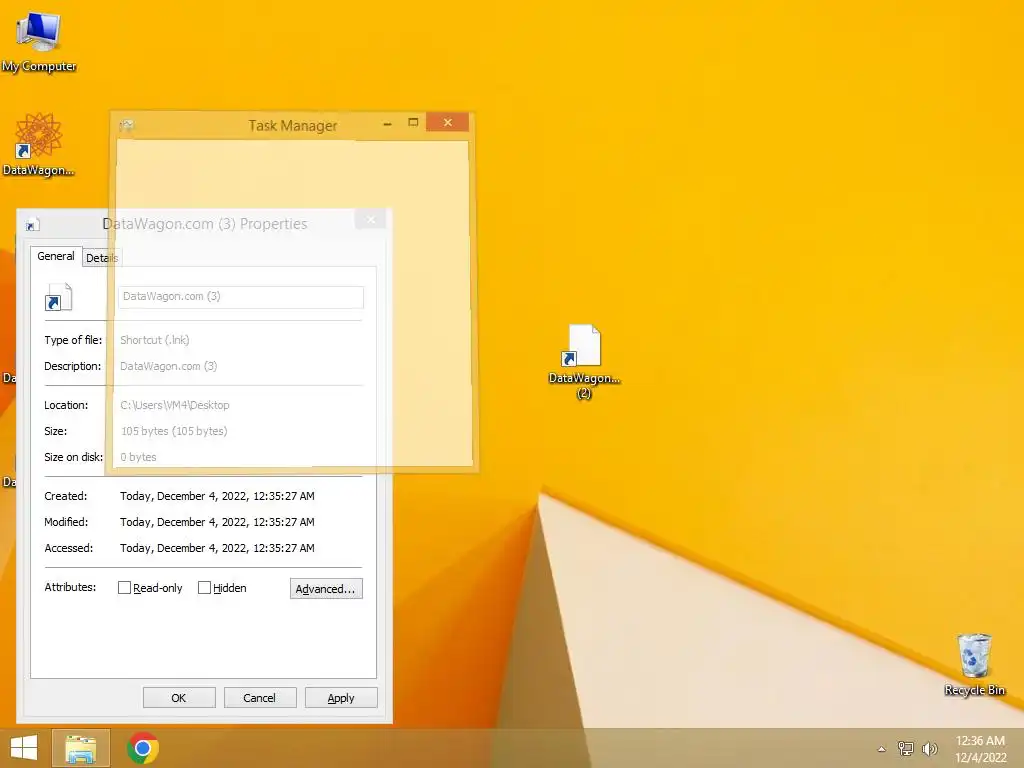Click the Modified date value text
The height and width of the screenshot is (768, 1024).
pyautogui.click(x=217, y=522)
